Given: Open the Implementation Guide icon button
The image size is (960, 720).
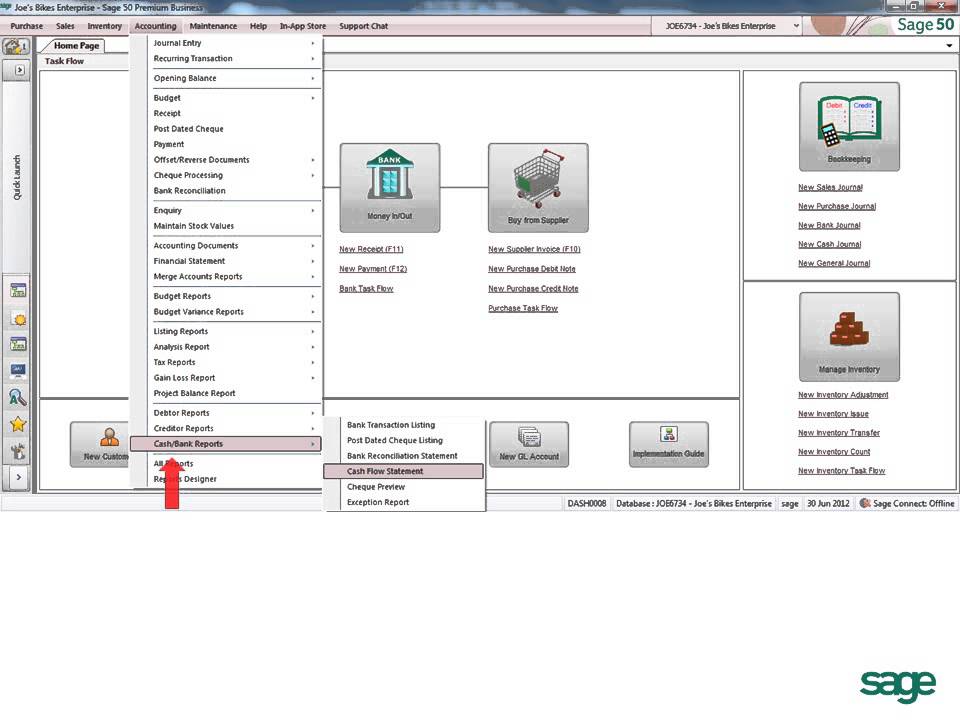Looking at the screenshot, I should coord(669,444).
